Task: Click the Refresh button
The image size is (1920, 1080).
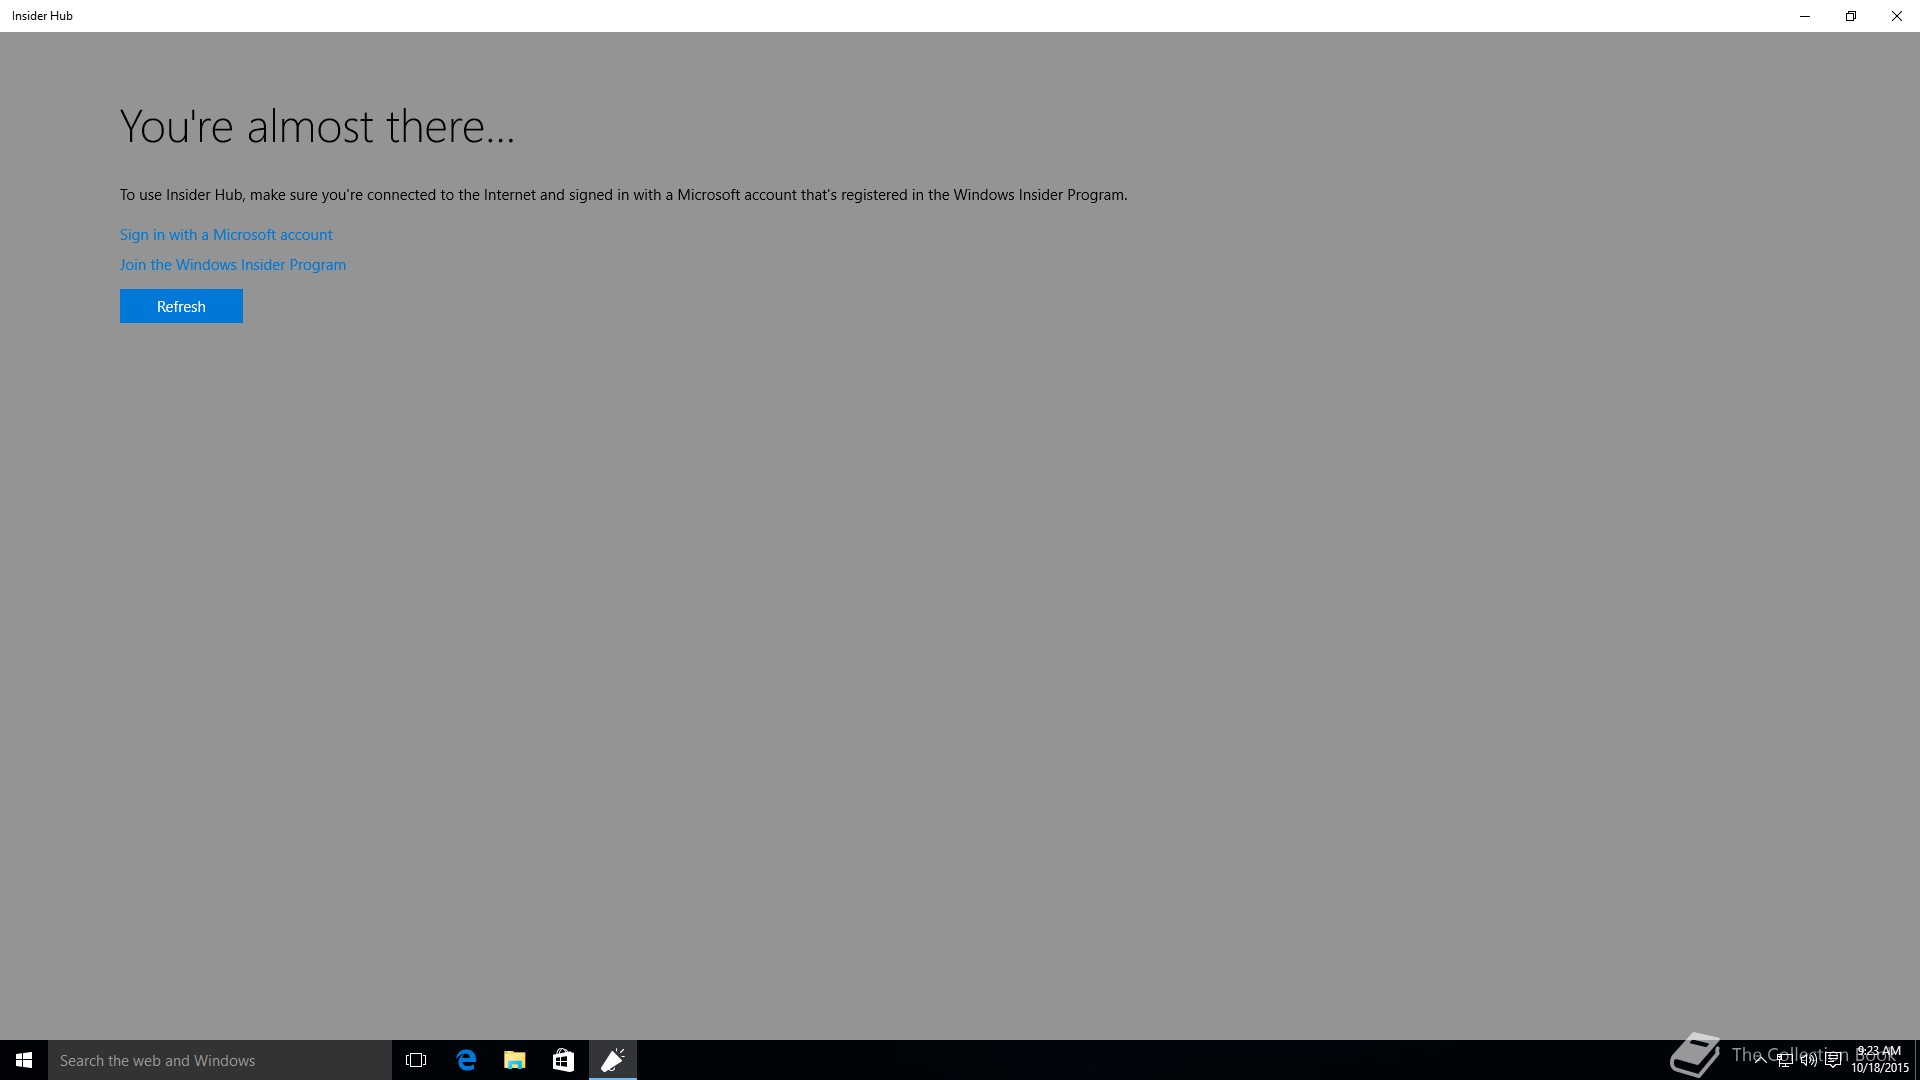Action: (181, 306)
